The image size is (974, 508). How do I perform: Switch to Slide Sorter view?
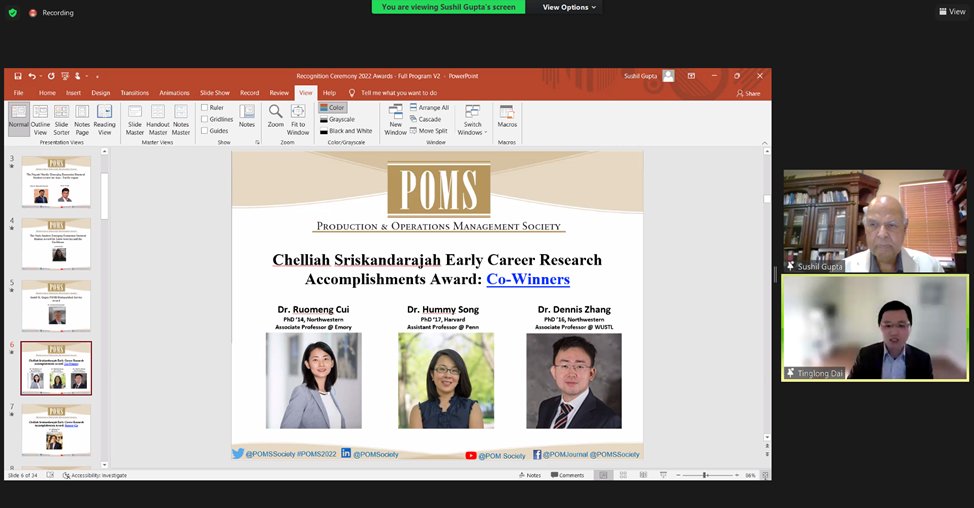click(x=61, y=119)
